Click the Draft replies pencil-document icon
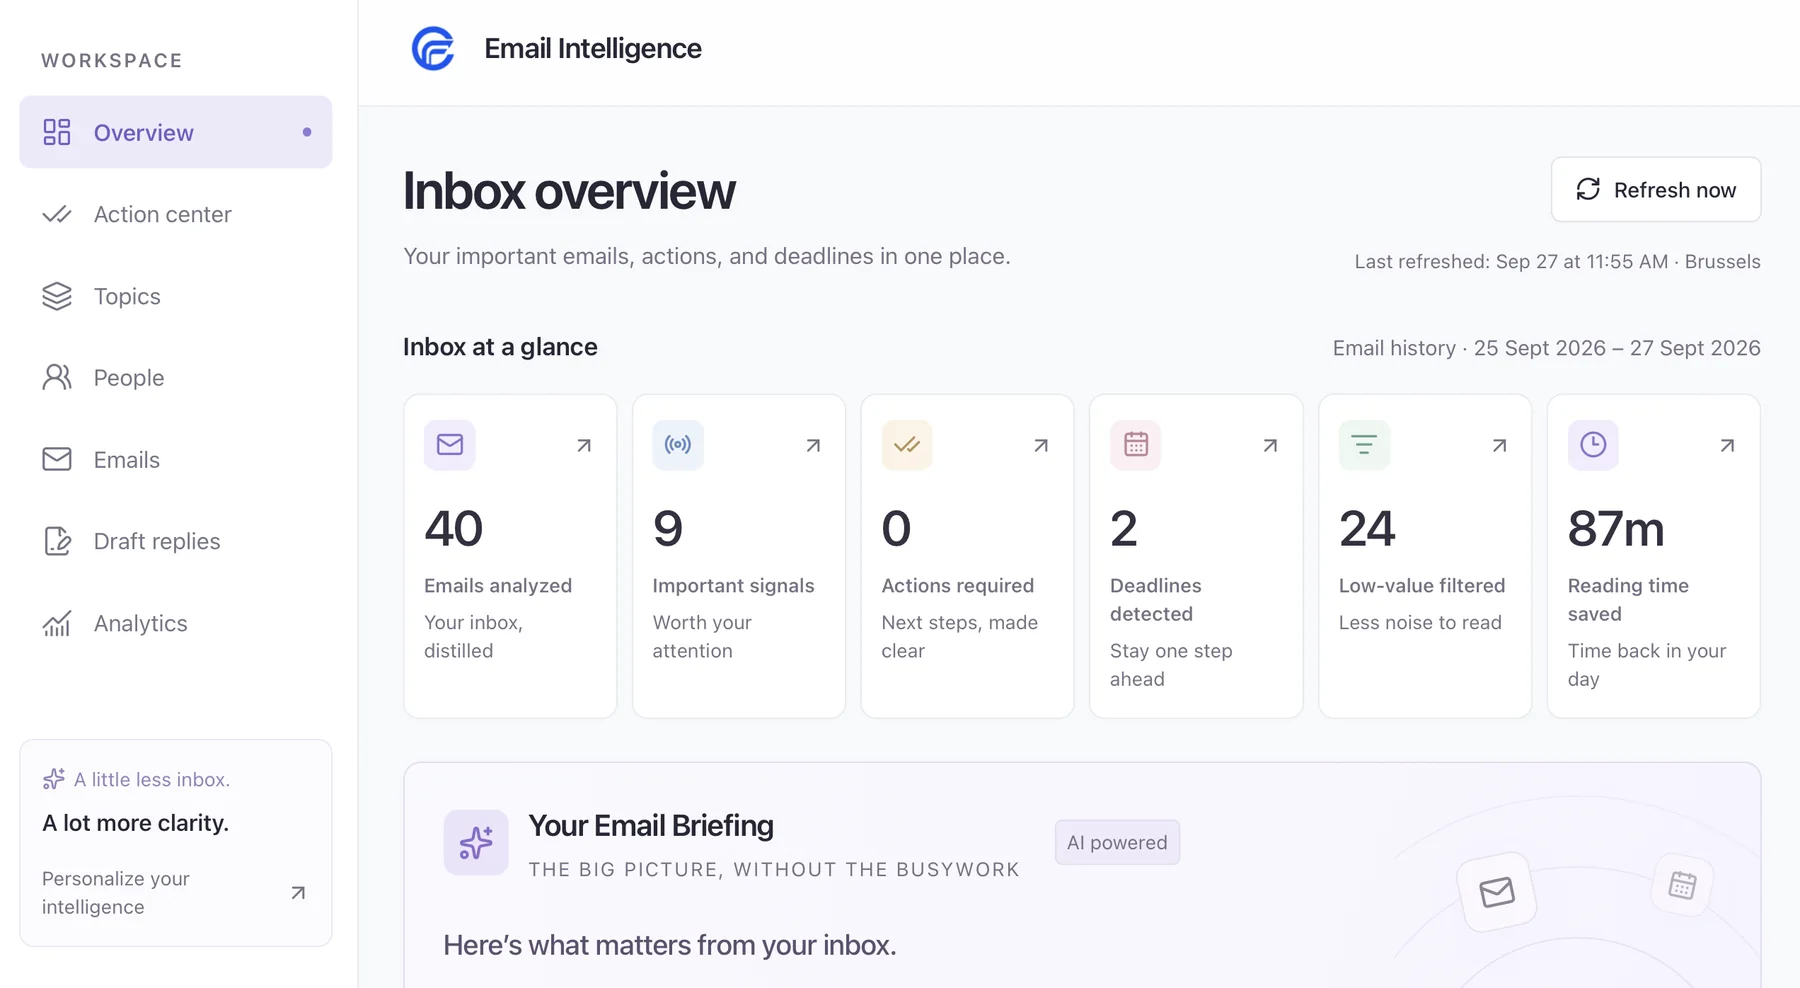 coord(57,541)
